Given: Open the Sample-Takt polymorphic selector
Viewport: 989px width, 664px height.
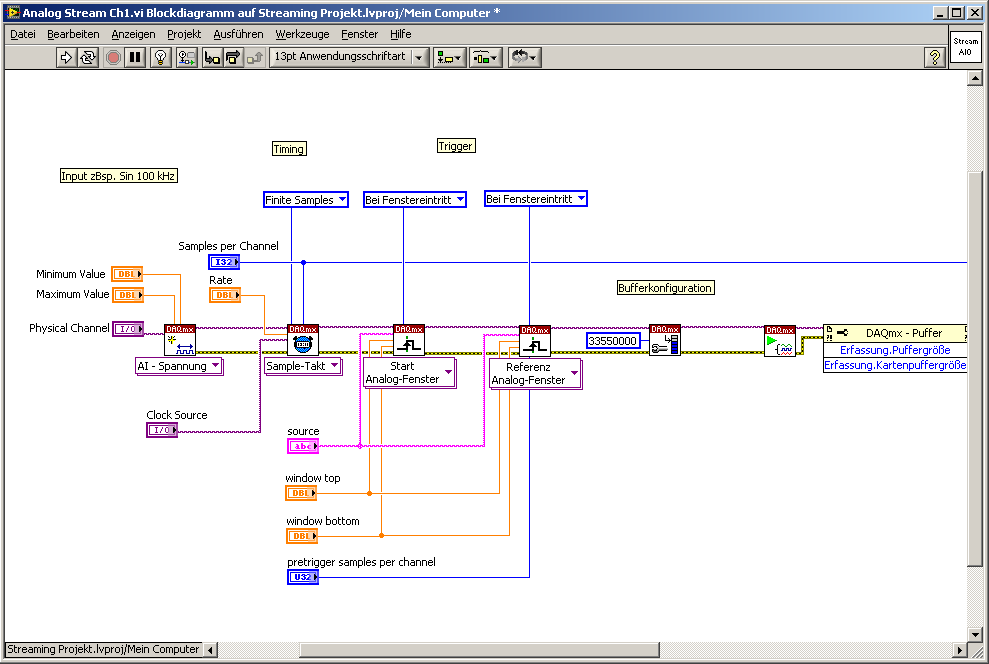Looking at the screenshot, I should click(x=303, y=366).
